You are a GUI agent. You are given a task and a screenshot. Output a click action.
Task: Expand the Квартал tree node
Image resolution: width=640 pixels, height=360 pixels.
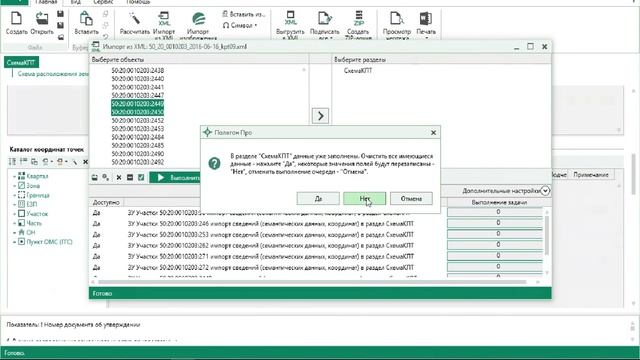click(14, 176)
